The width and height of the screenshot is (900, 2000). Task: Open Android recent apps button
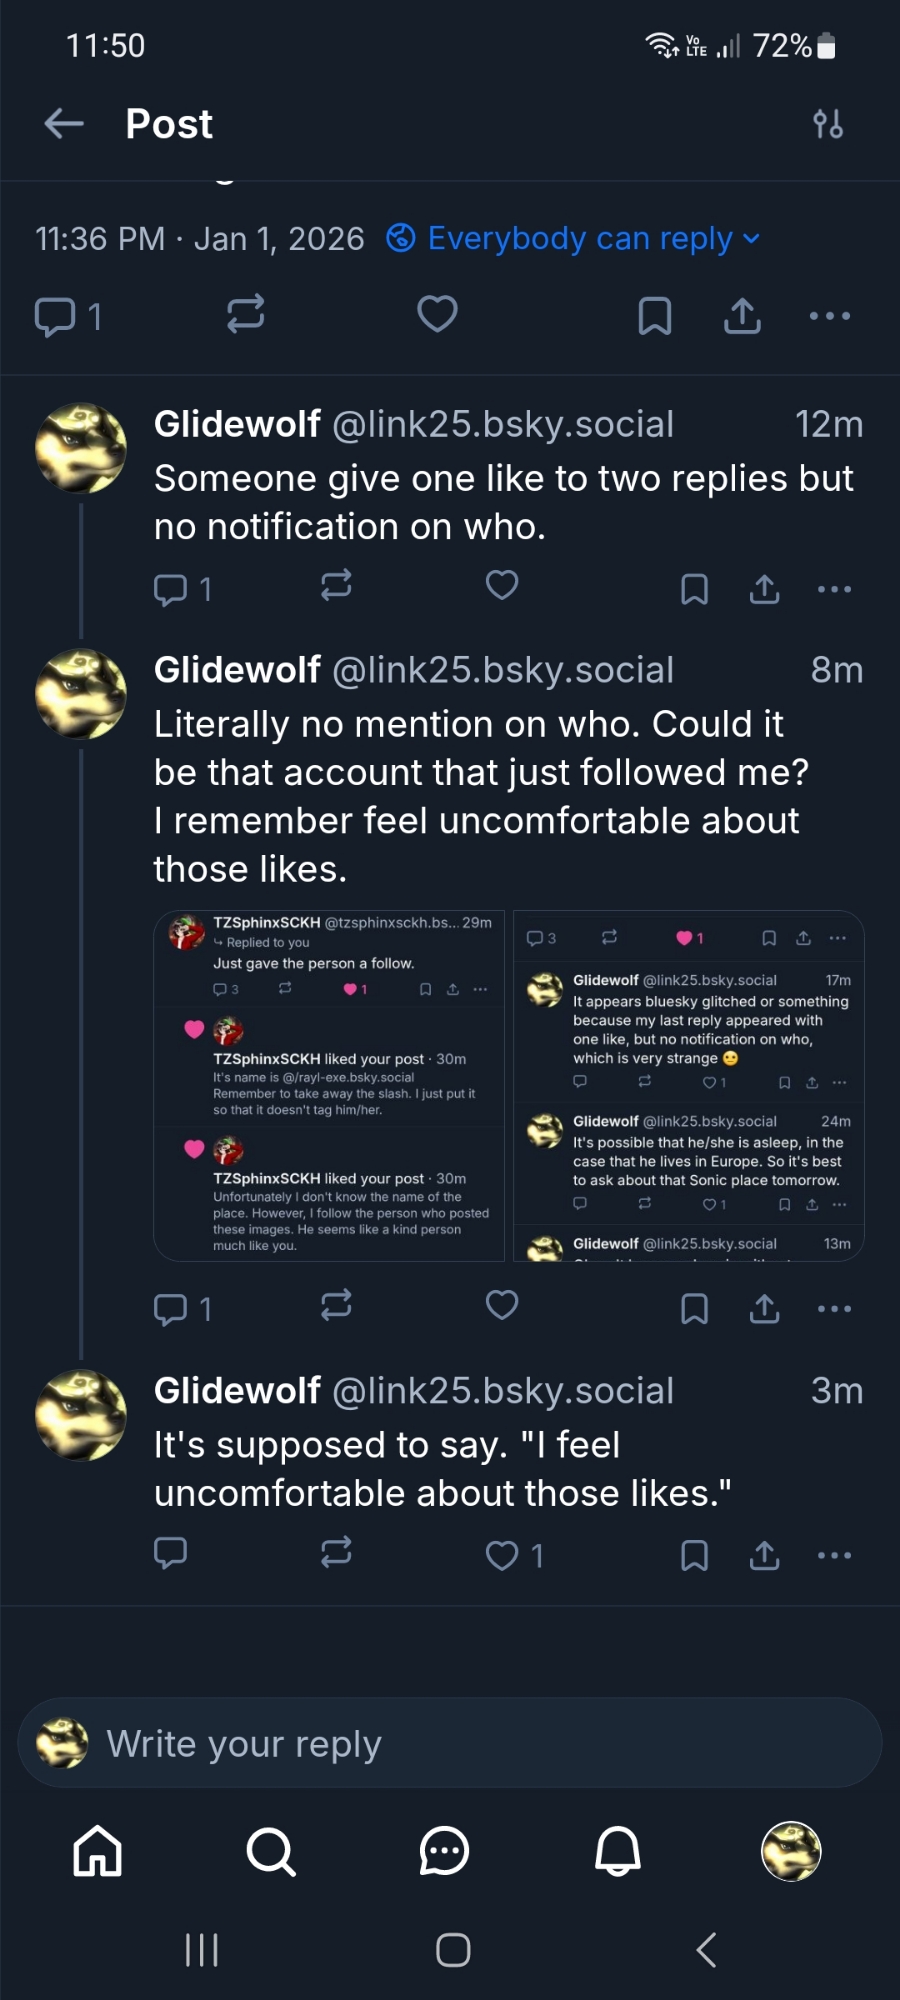(201, 1950)
